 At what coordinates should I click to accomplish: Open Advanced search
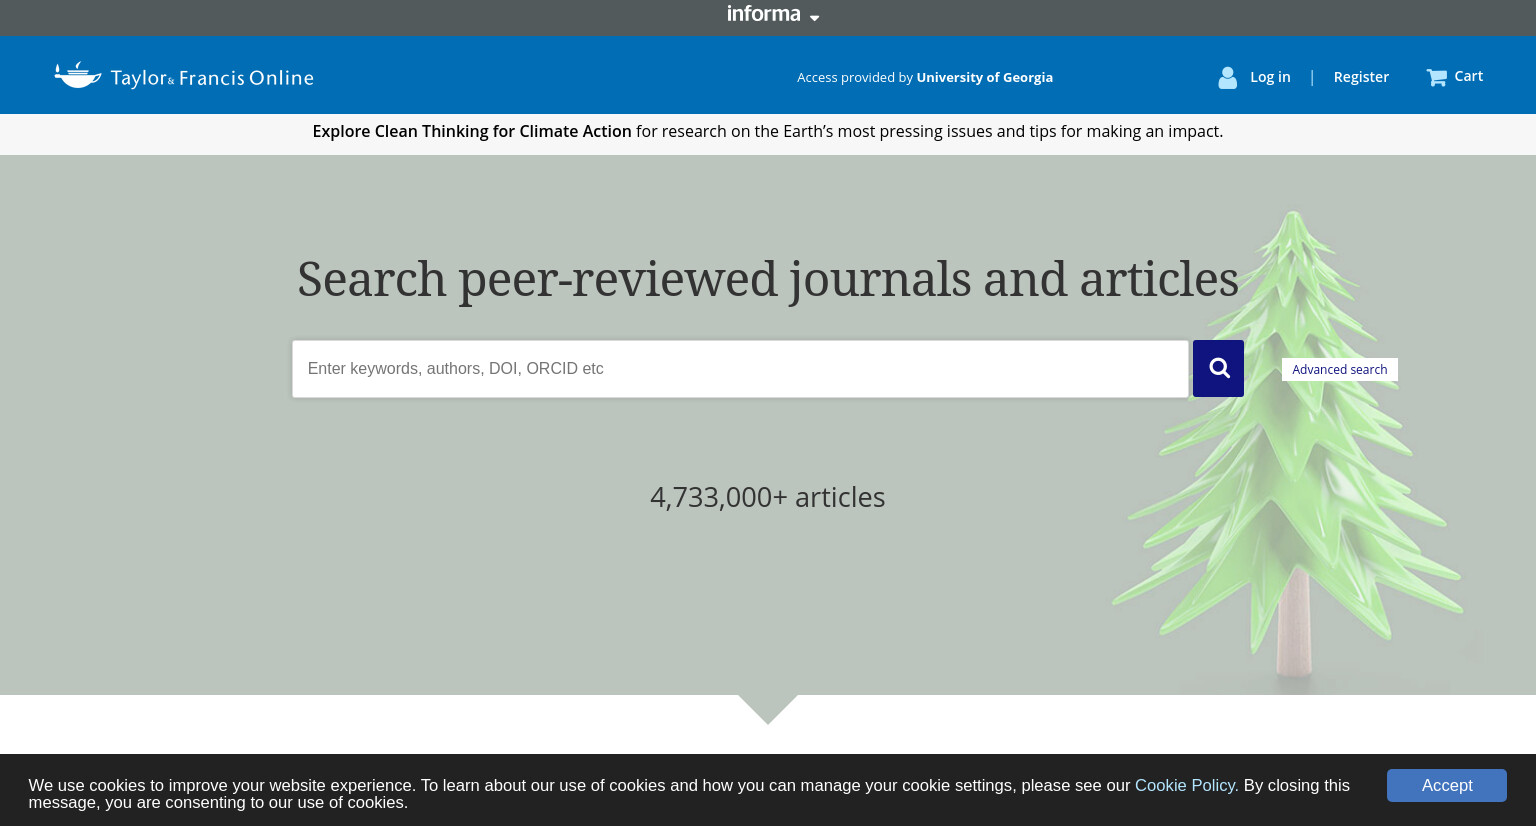tap(1339, 369)
